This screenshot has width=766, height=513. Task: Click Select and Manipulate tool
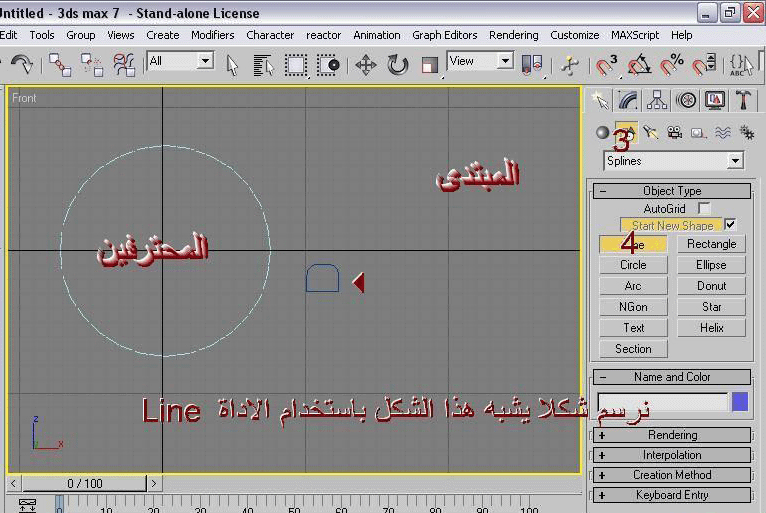(569, 65)
